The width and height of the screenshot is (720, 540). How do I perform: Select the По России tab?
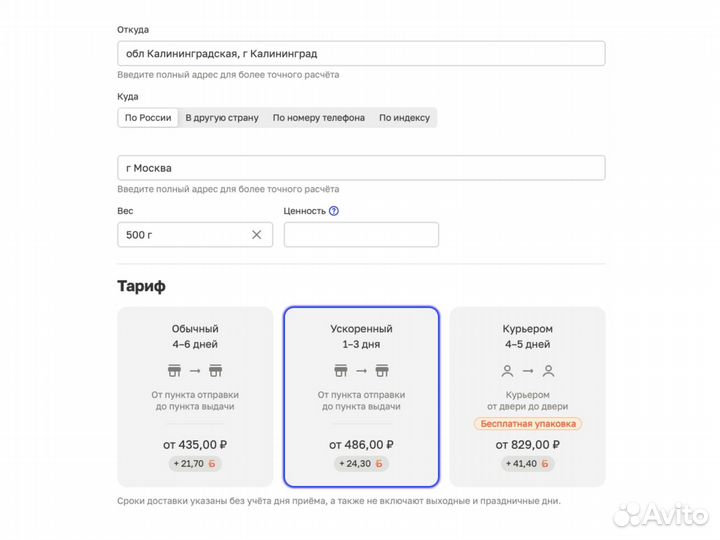148,118
